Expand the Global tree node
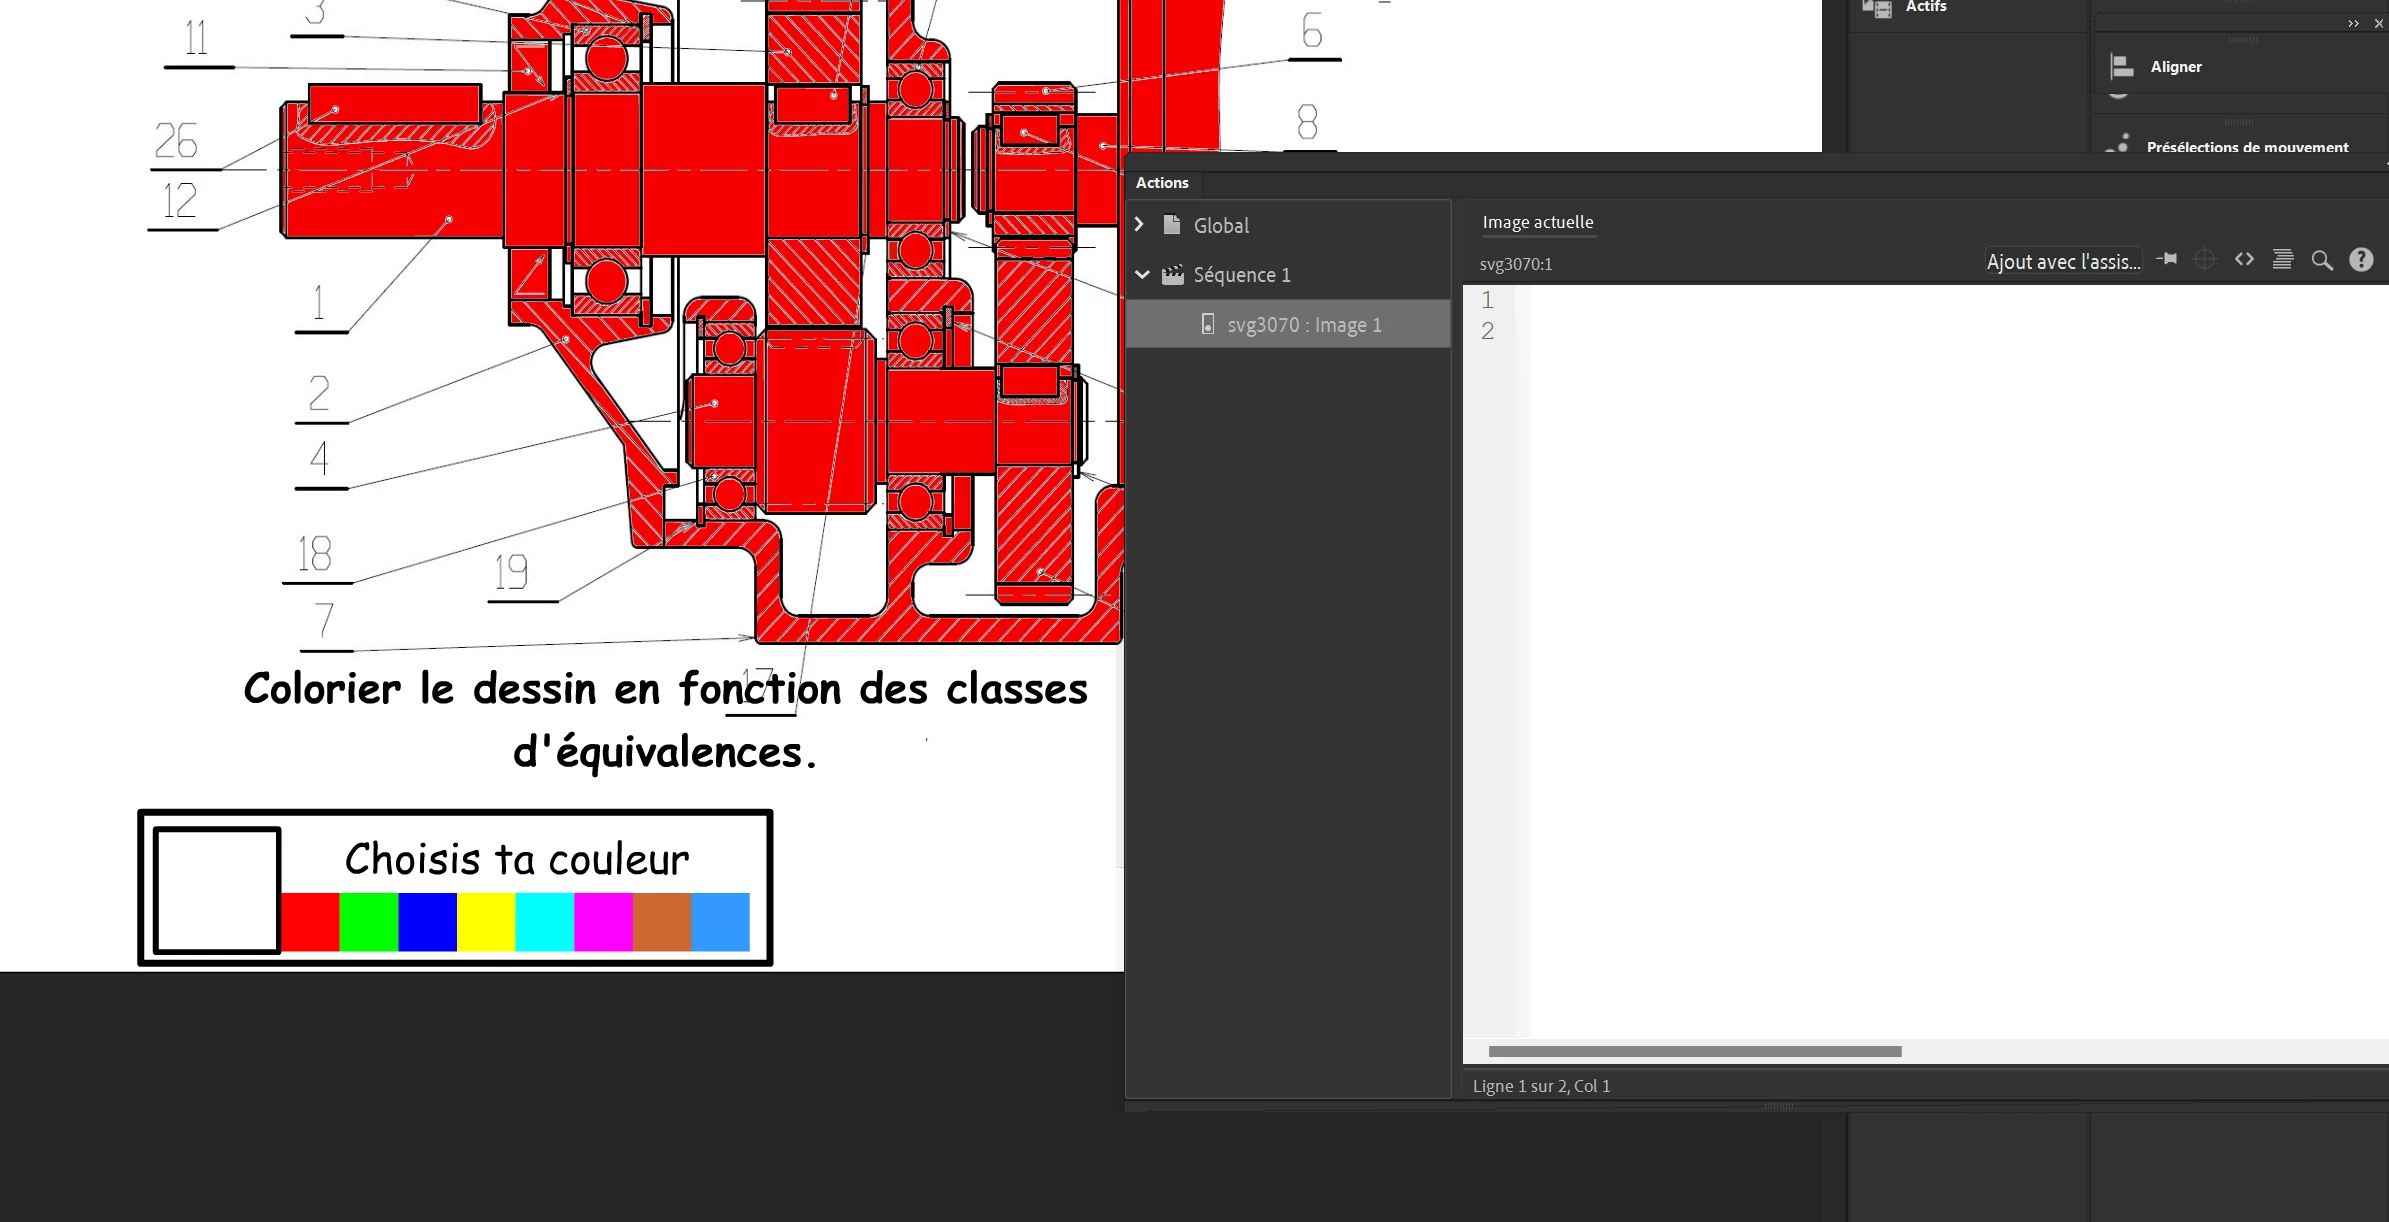This screenshot has width=2389, height=1222. (1139, 225)
